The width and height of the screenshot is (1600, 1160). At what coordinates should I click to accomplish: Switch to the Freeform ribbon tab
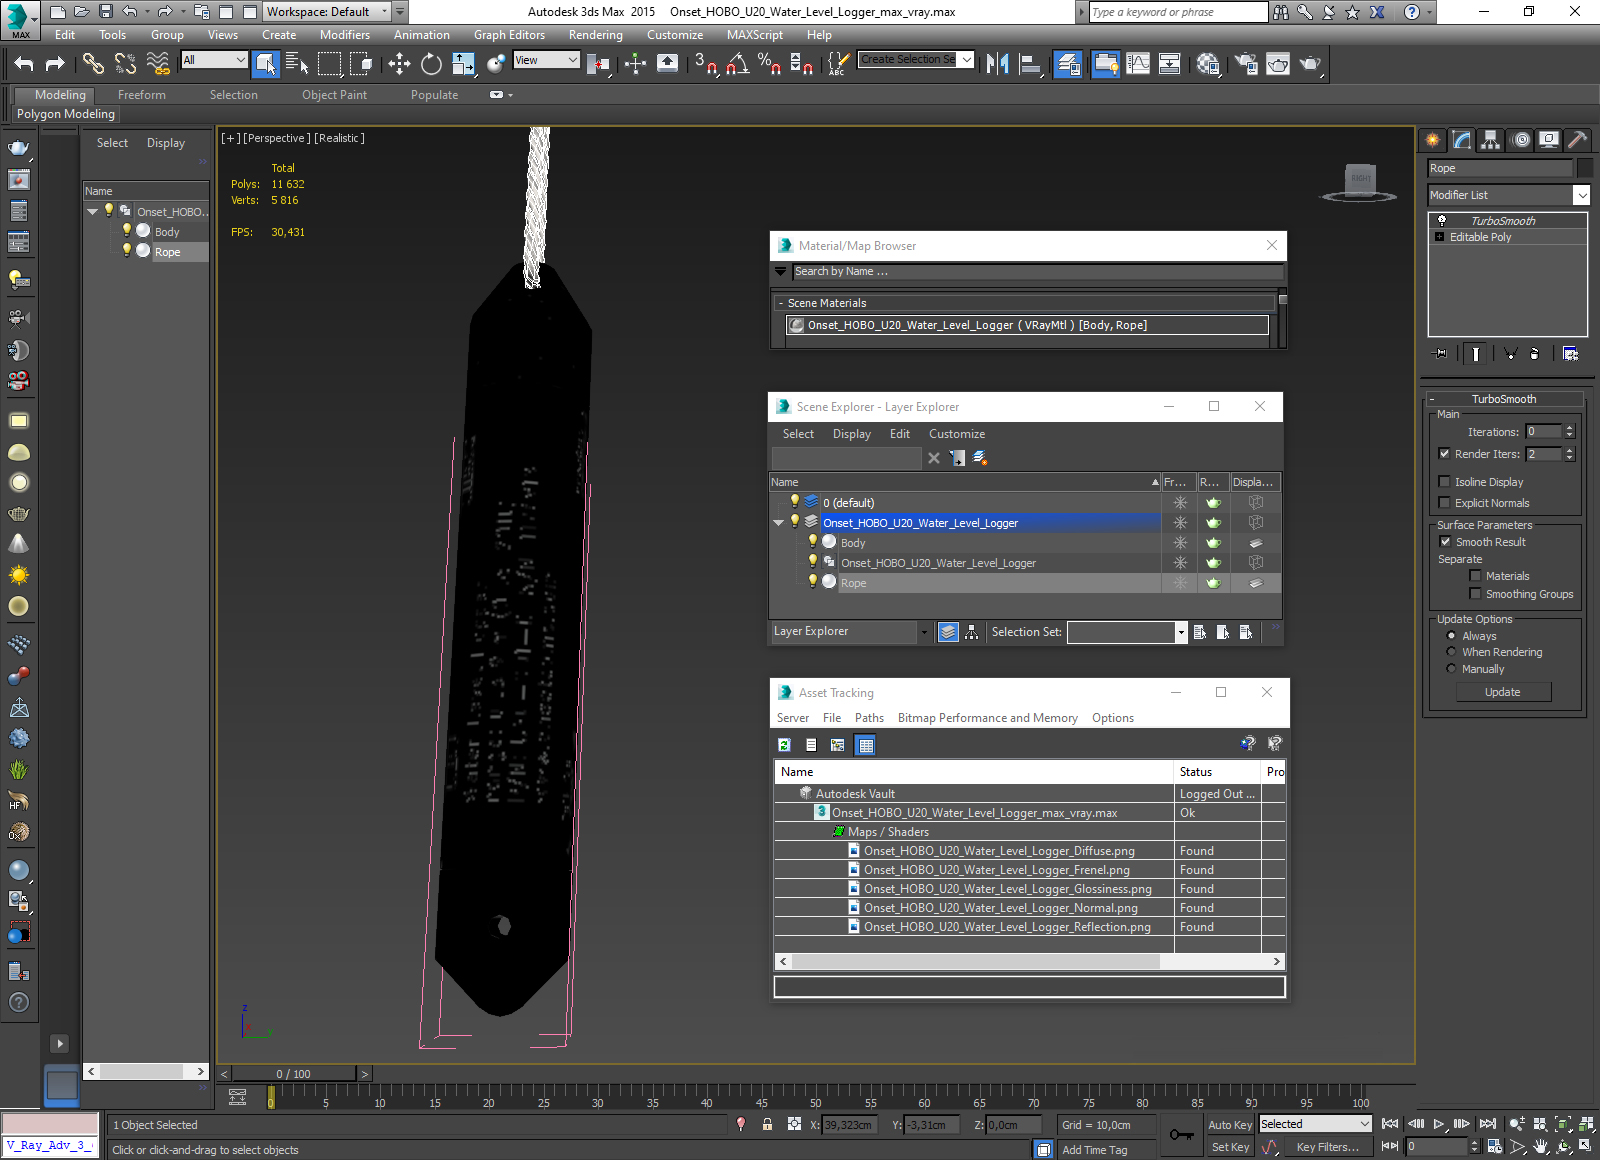(x=142, y=95)
